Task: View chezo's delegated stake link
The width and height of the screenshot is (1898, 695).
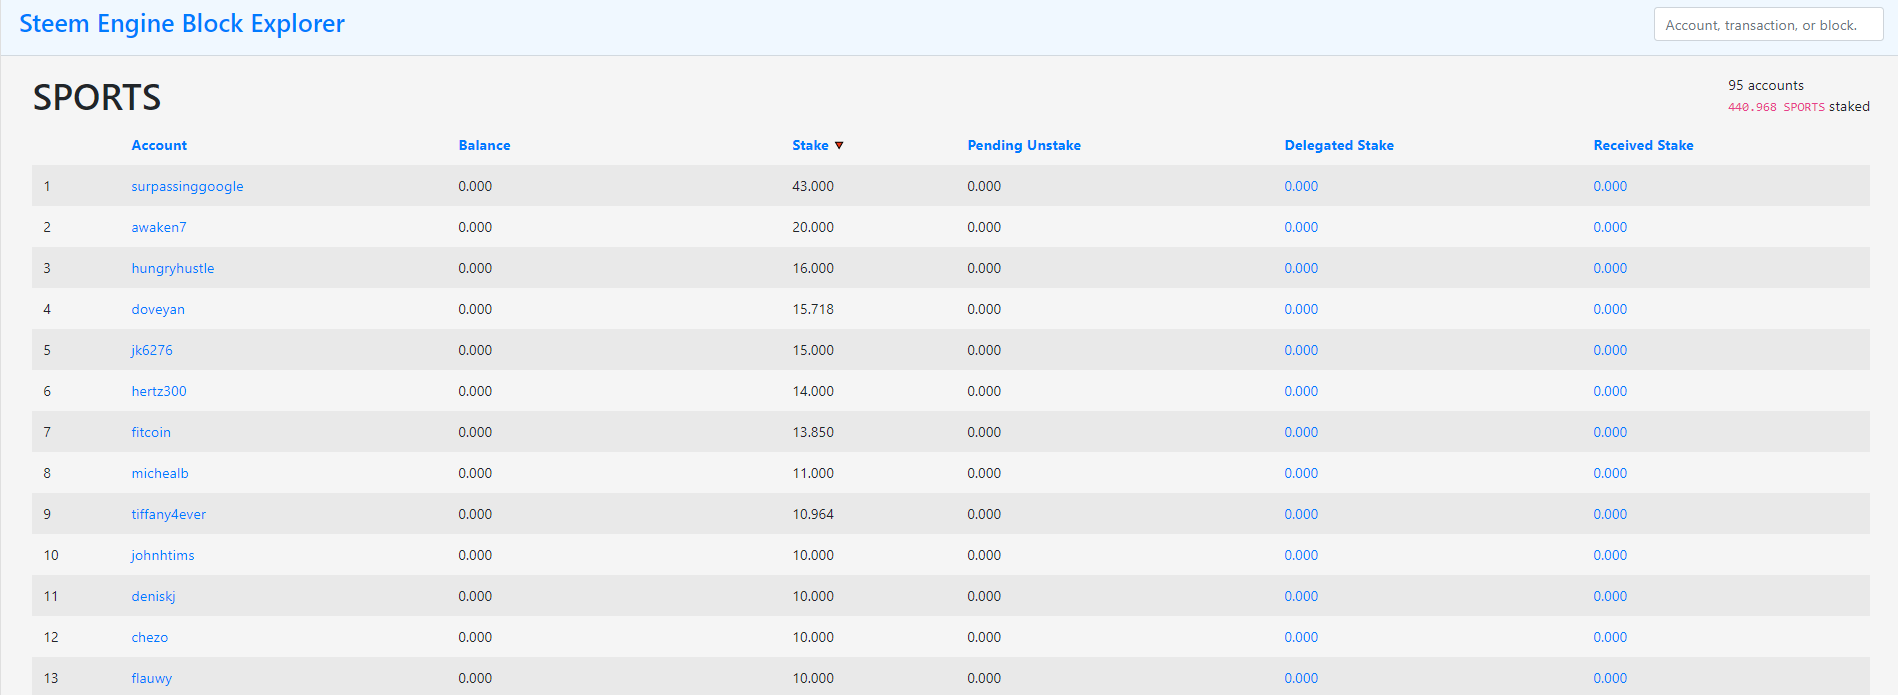Action: (x=1301, y=637)
